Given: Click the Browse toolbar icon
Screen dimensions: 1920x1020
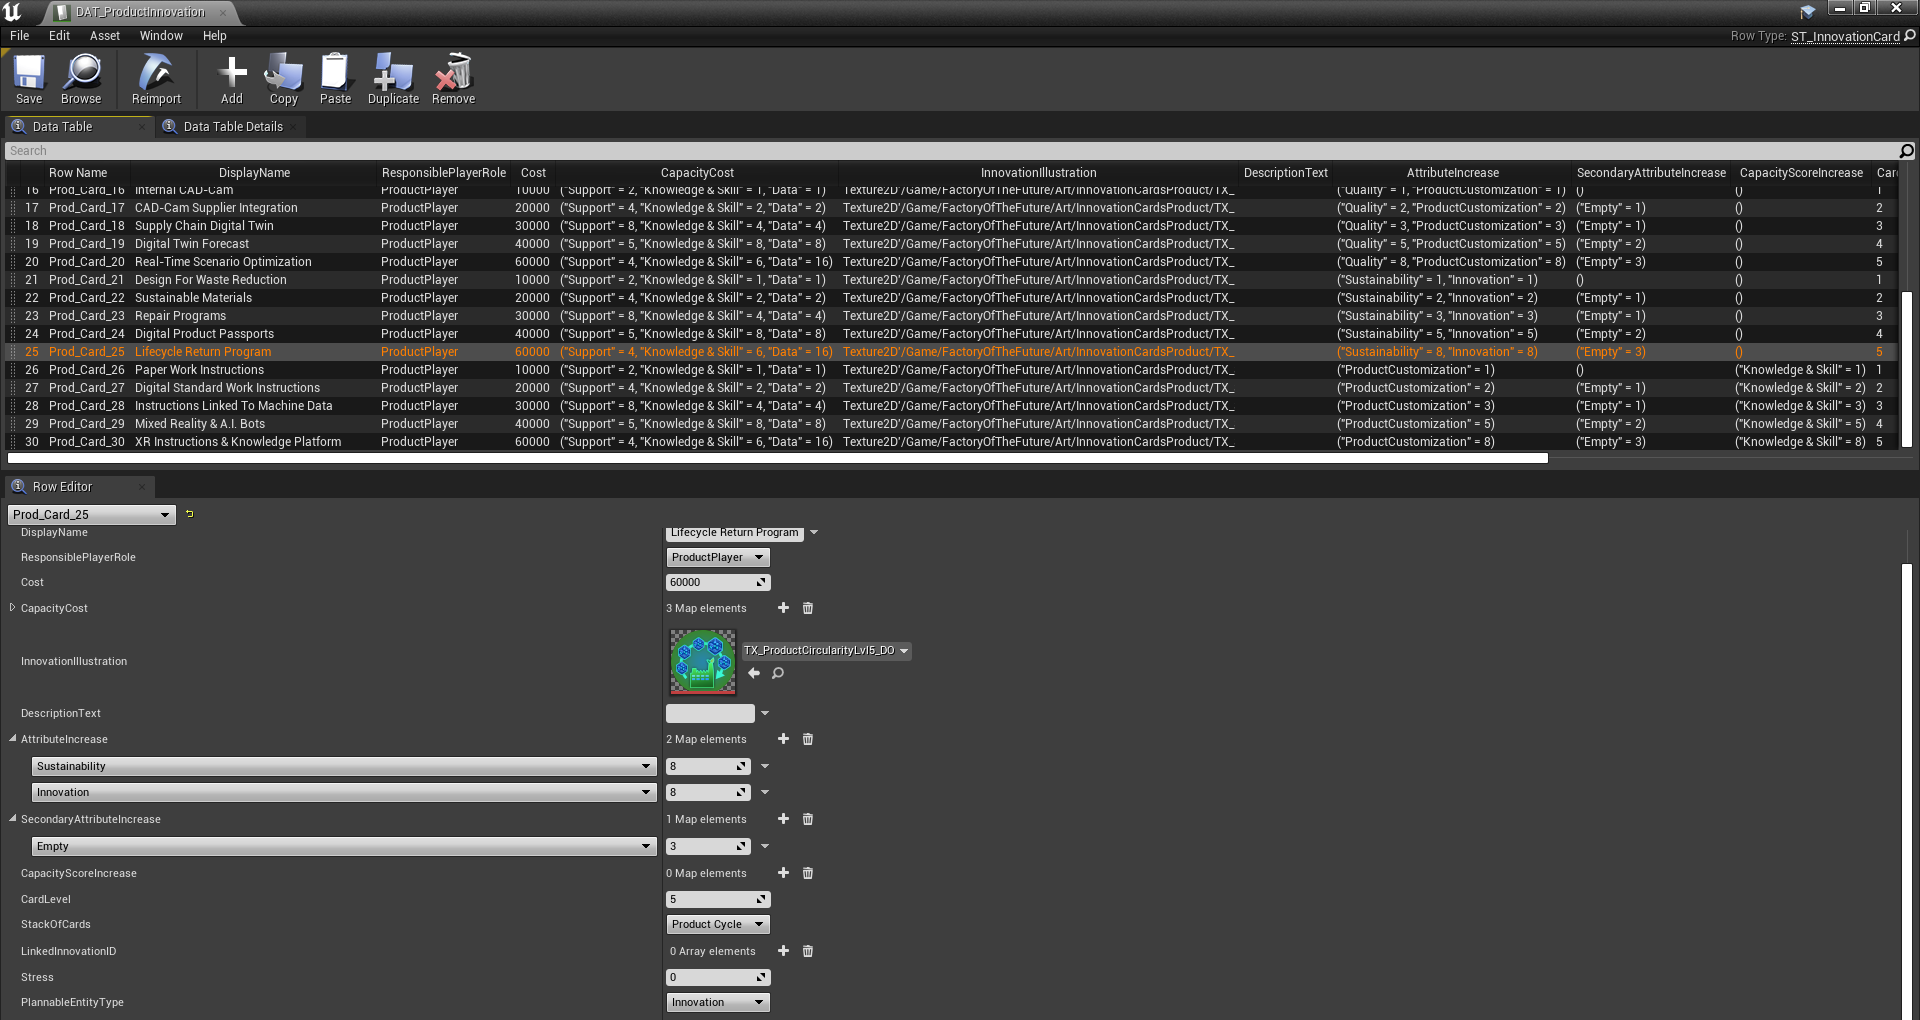Looking at the screenshot, I should (x=81, y=78).
